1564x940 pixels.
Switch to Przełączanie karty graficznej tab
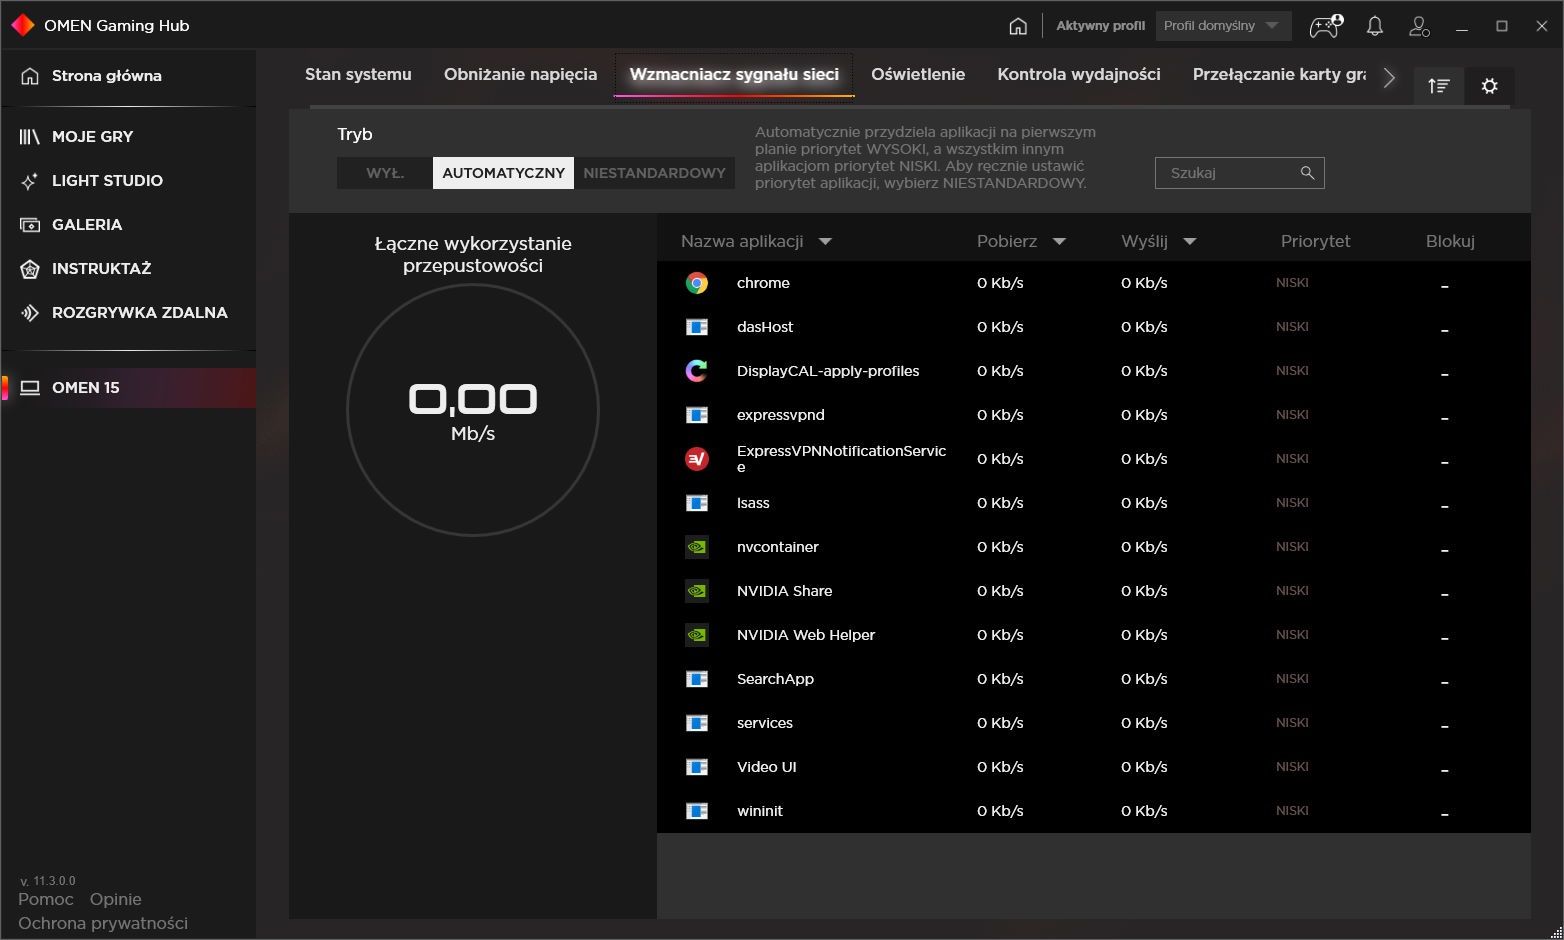1279,74
